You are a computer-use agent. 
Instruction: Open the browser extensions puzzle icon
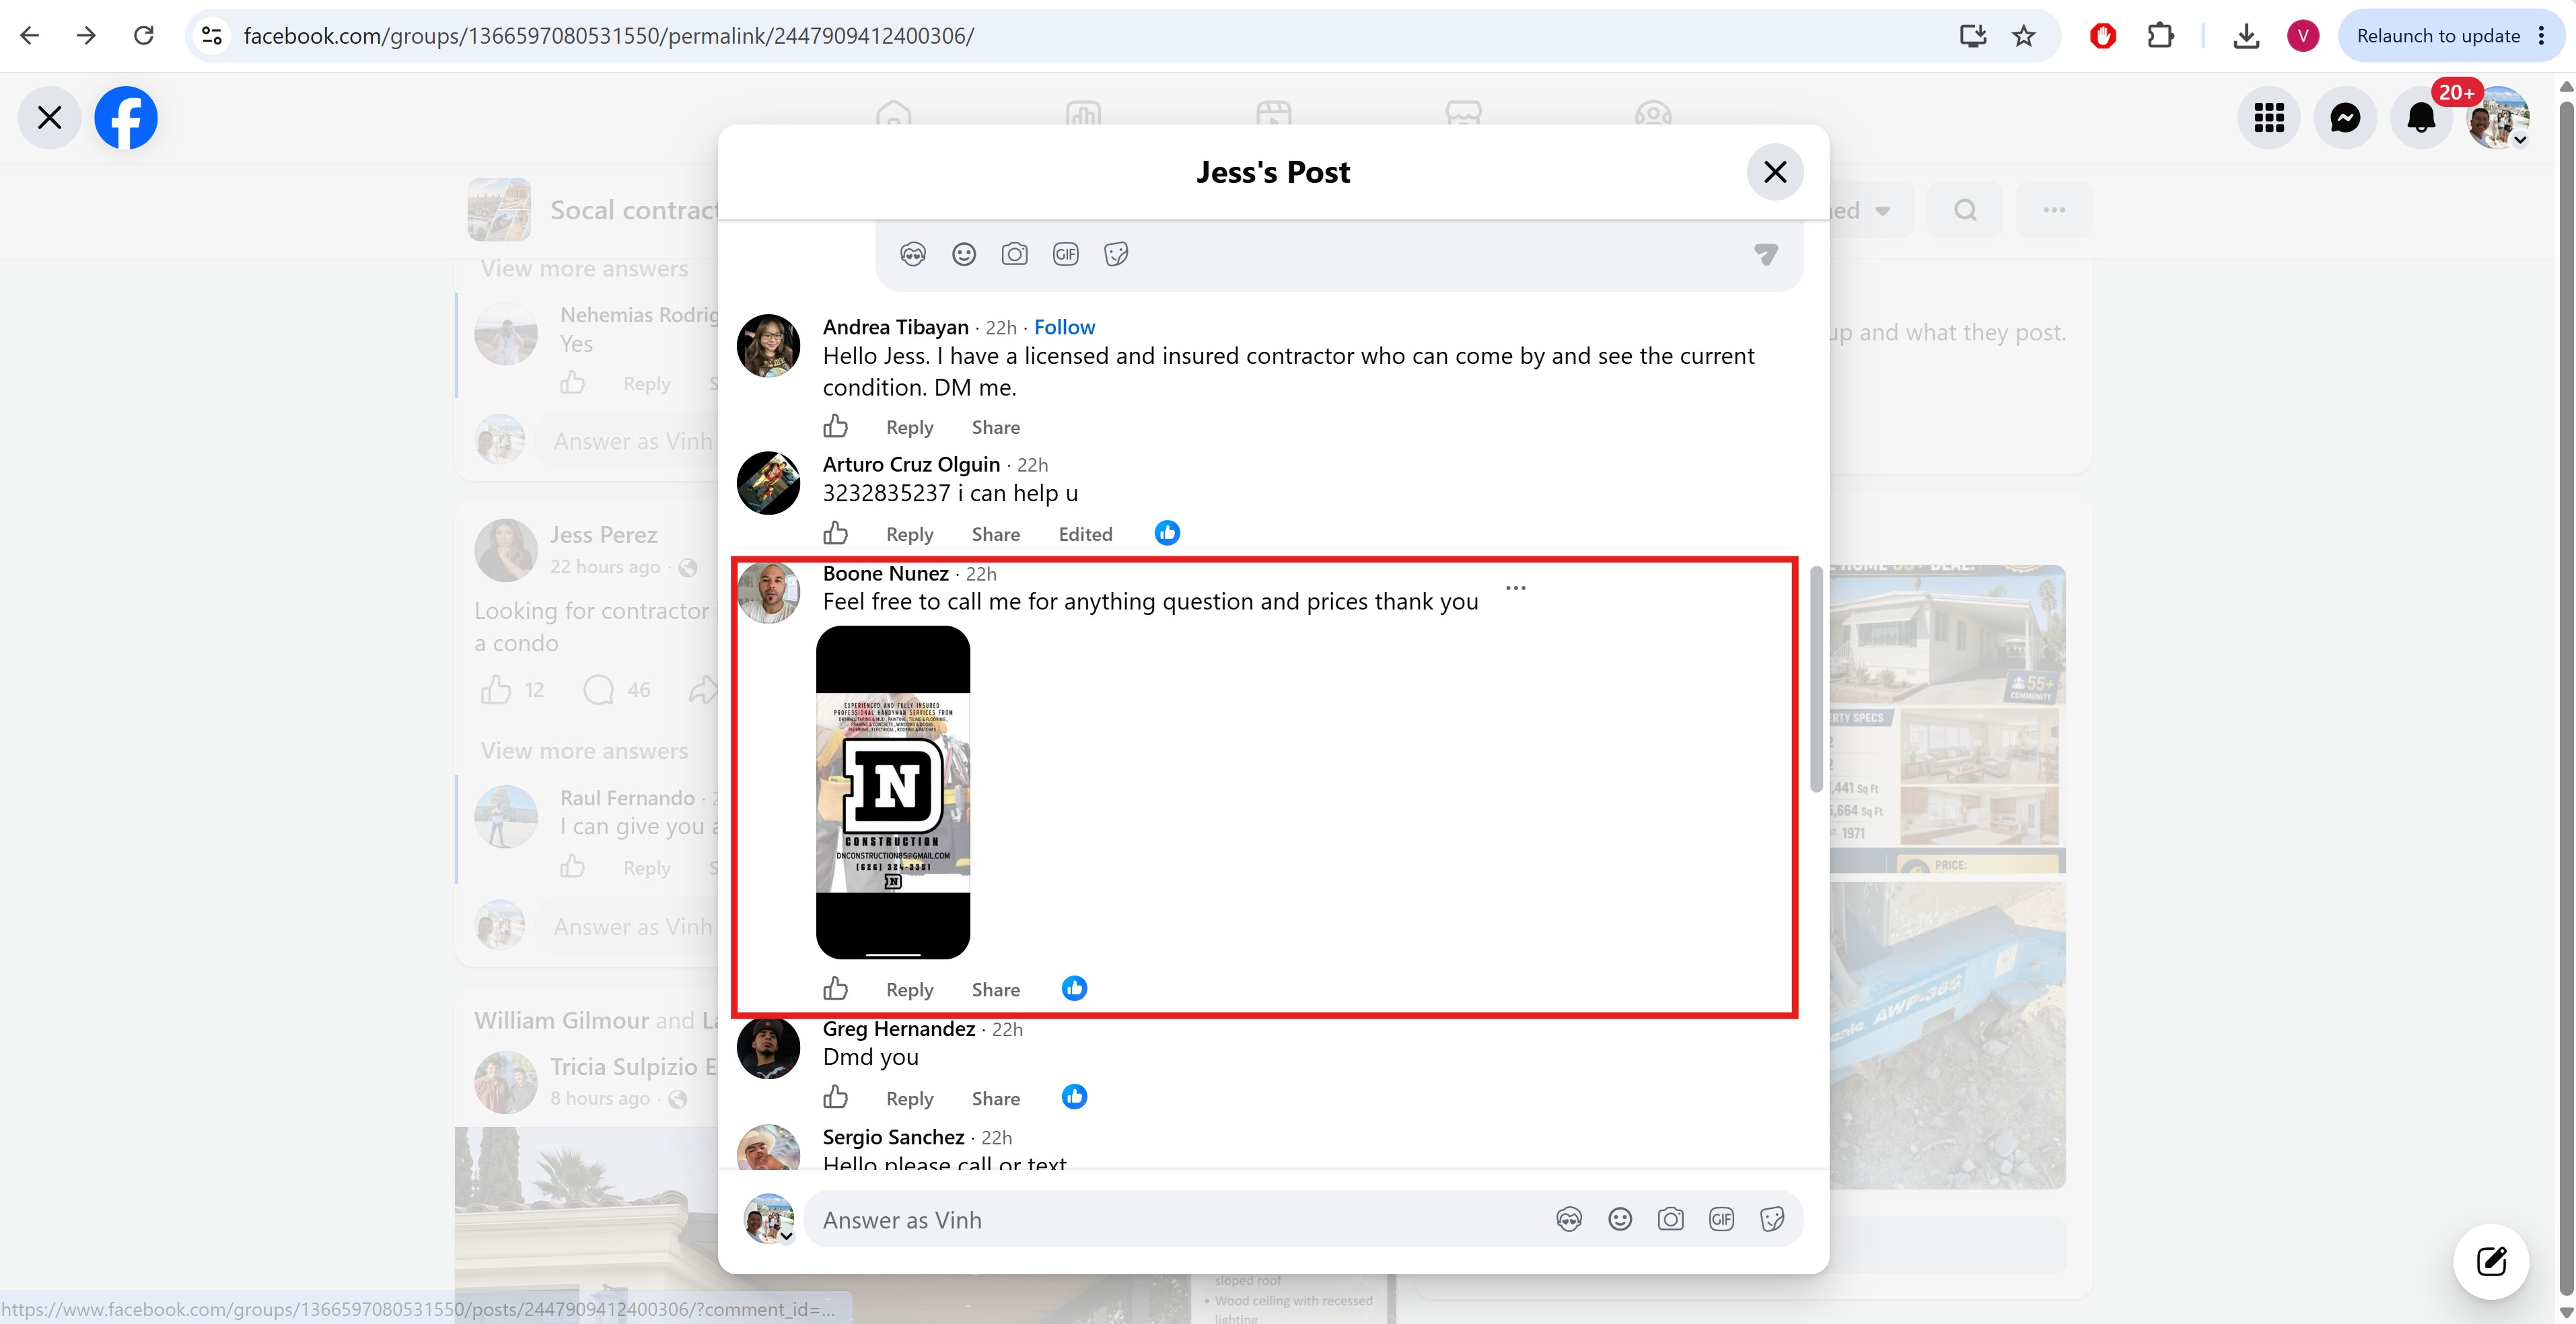point(2160,36)
